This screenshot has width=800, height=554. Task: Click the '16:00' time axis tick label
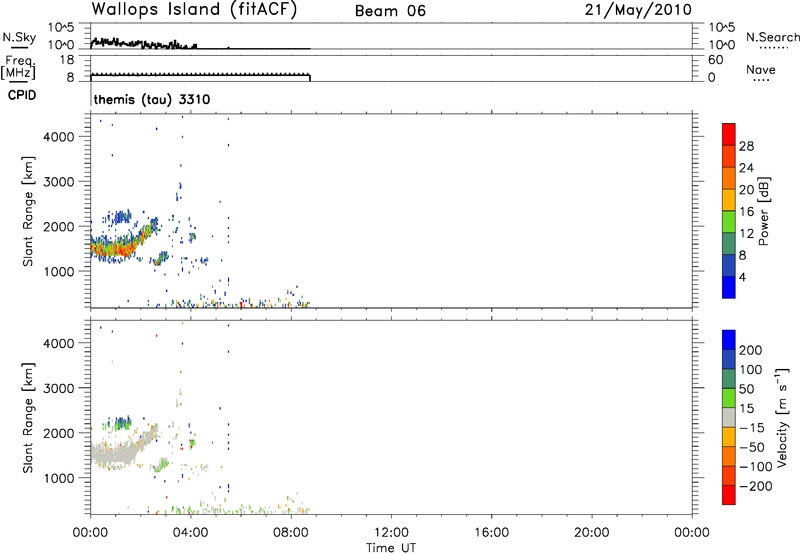point(491,533)
